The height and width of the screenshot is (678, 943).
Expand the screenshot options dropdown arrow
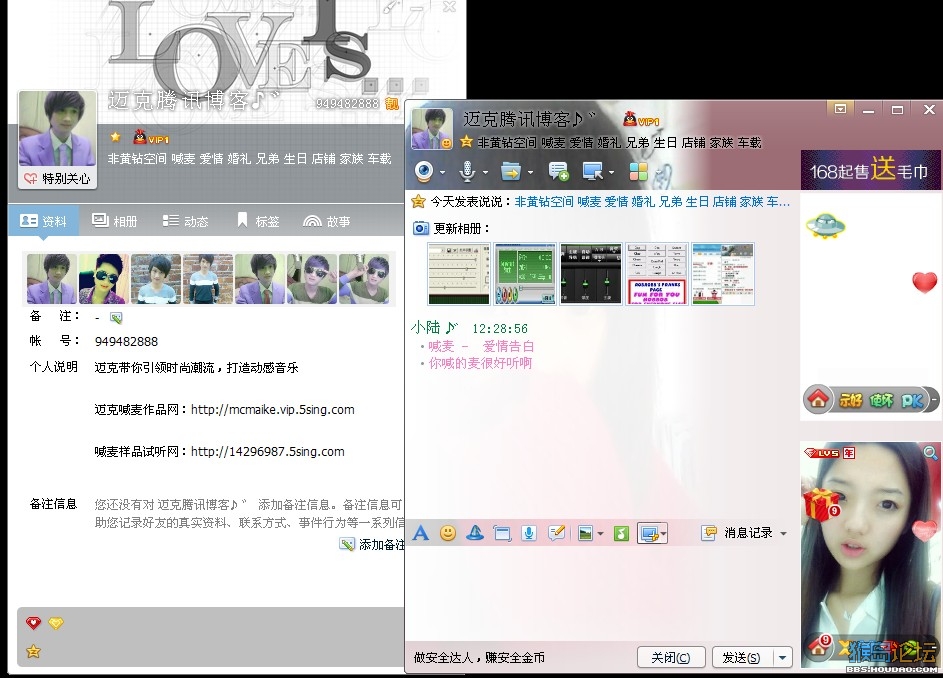tap(663, 534)
